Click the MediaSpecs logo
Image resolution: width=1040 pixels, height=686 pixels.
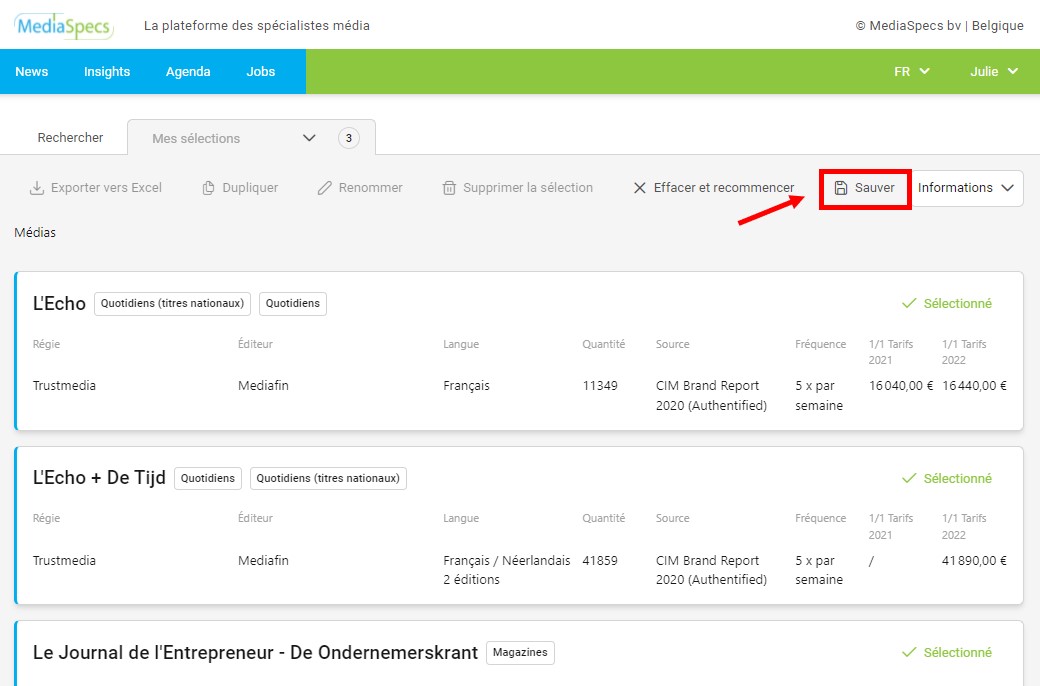64,26
